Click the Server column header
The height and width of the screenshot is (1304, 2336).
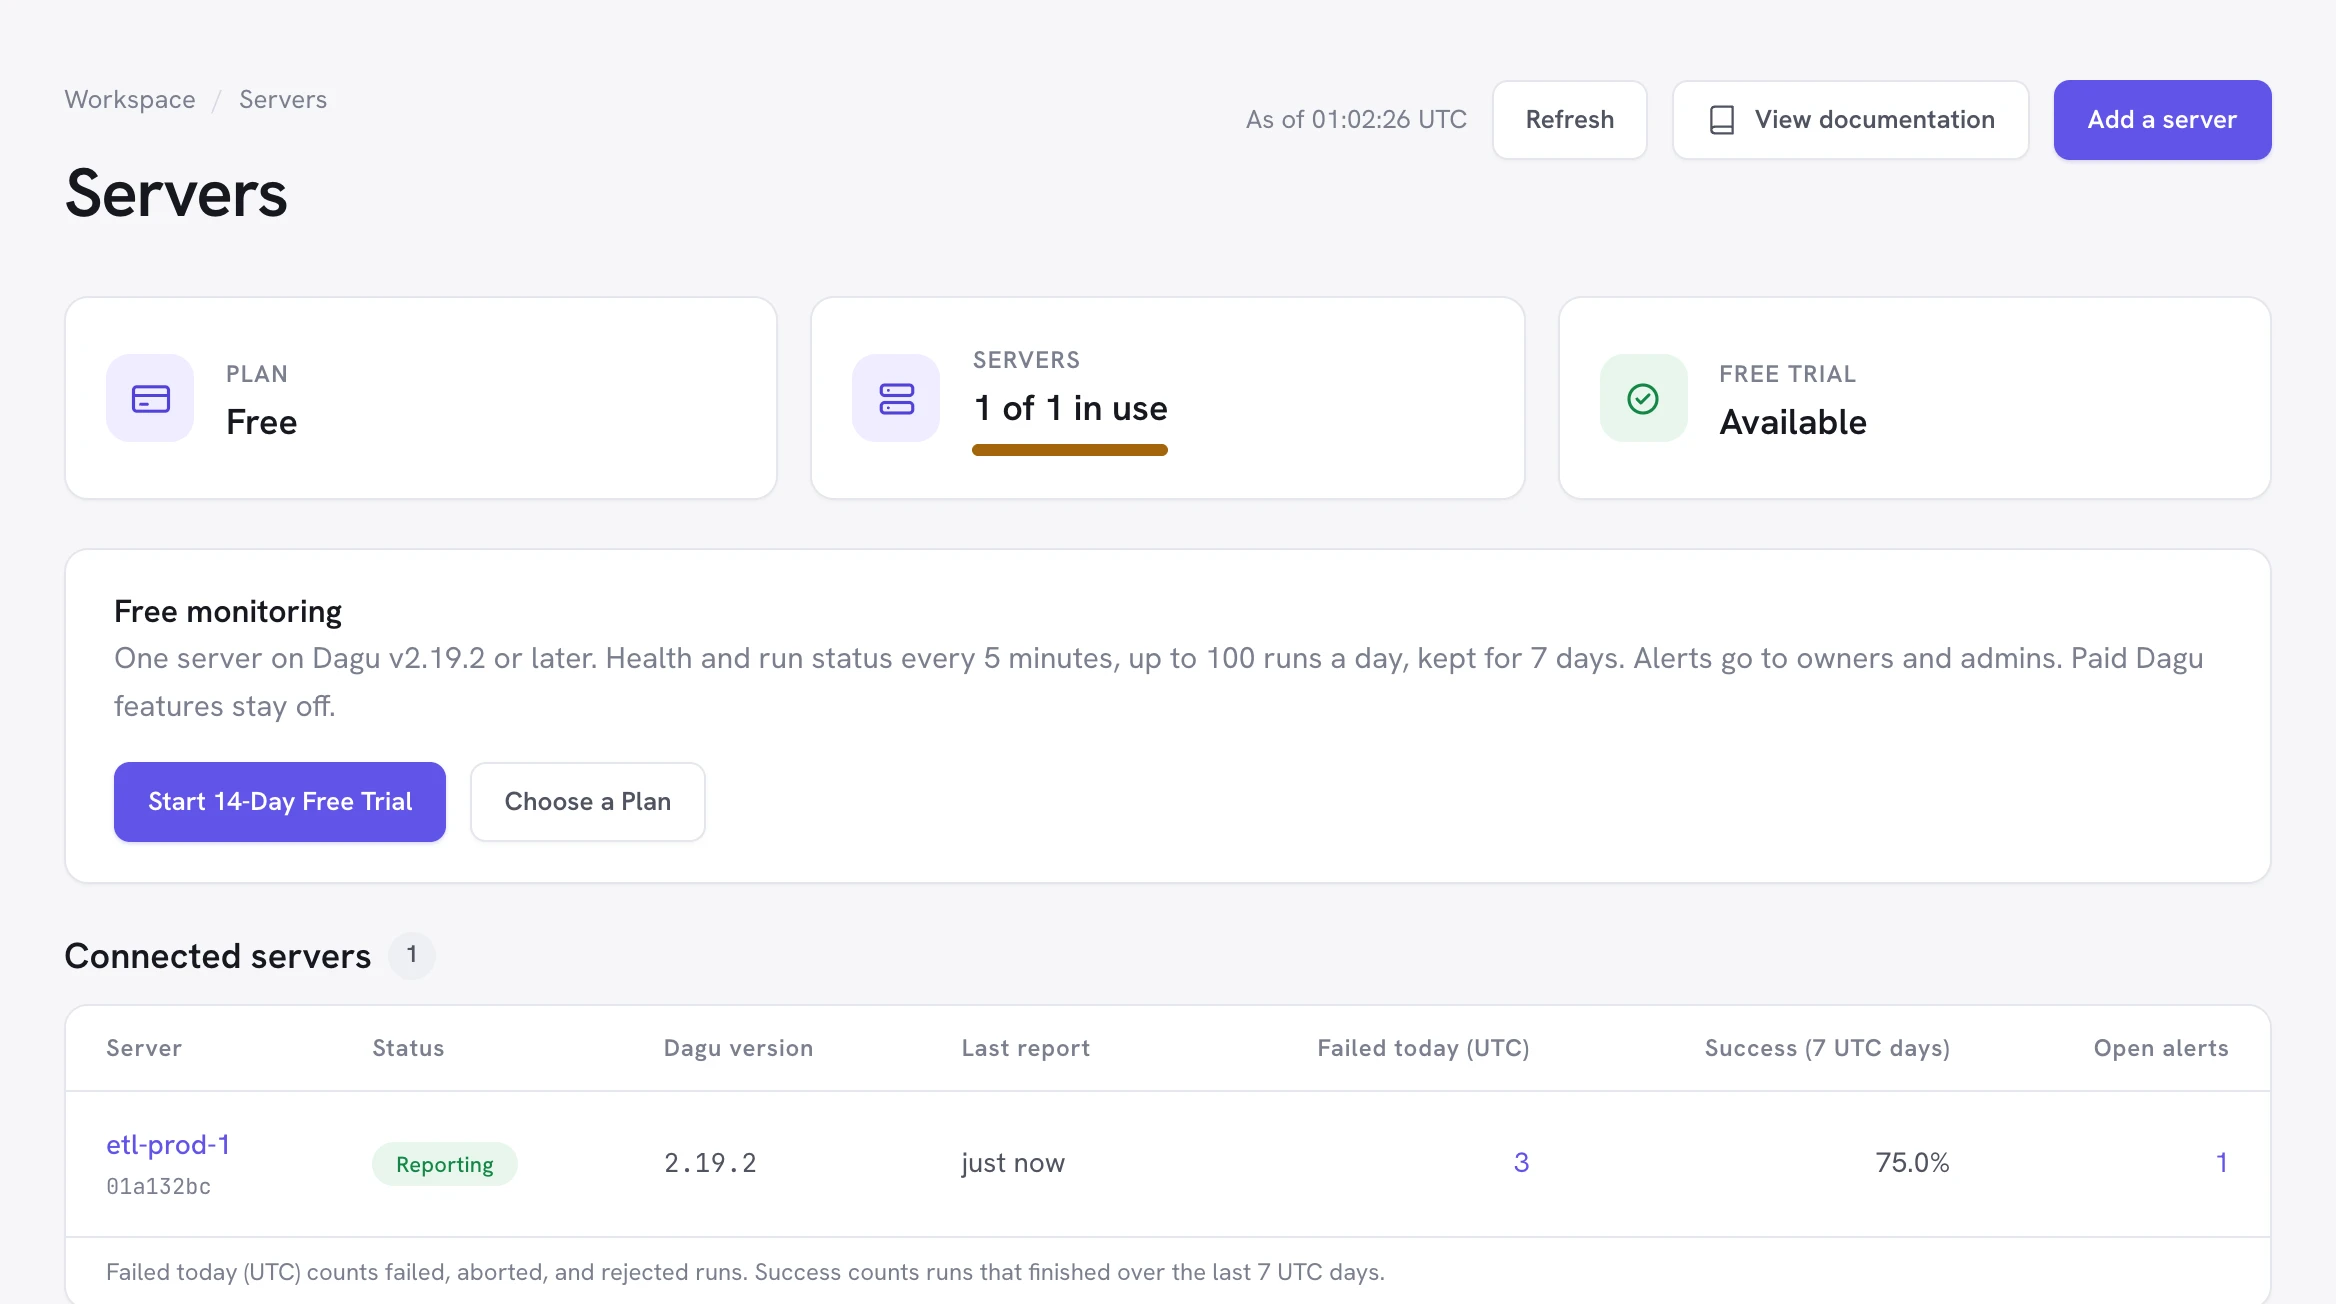pos(144,1048)
